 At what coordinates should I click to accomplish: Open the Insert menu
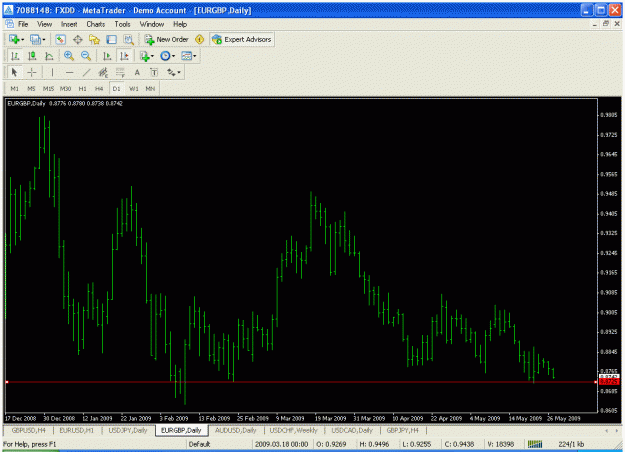point(69,24)
